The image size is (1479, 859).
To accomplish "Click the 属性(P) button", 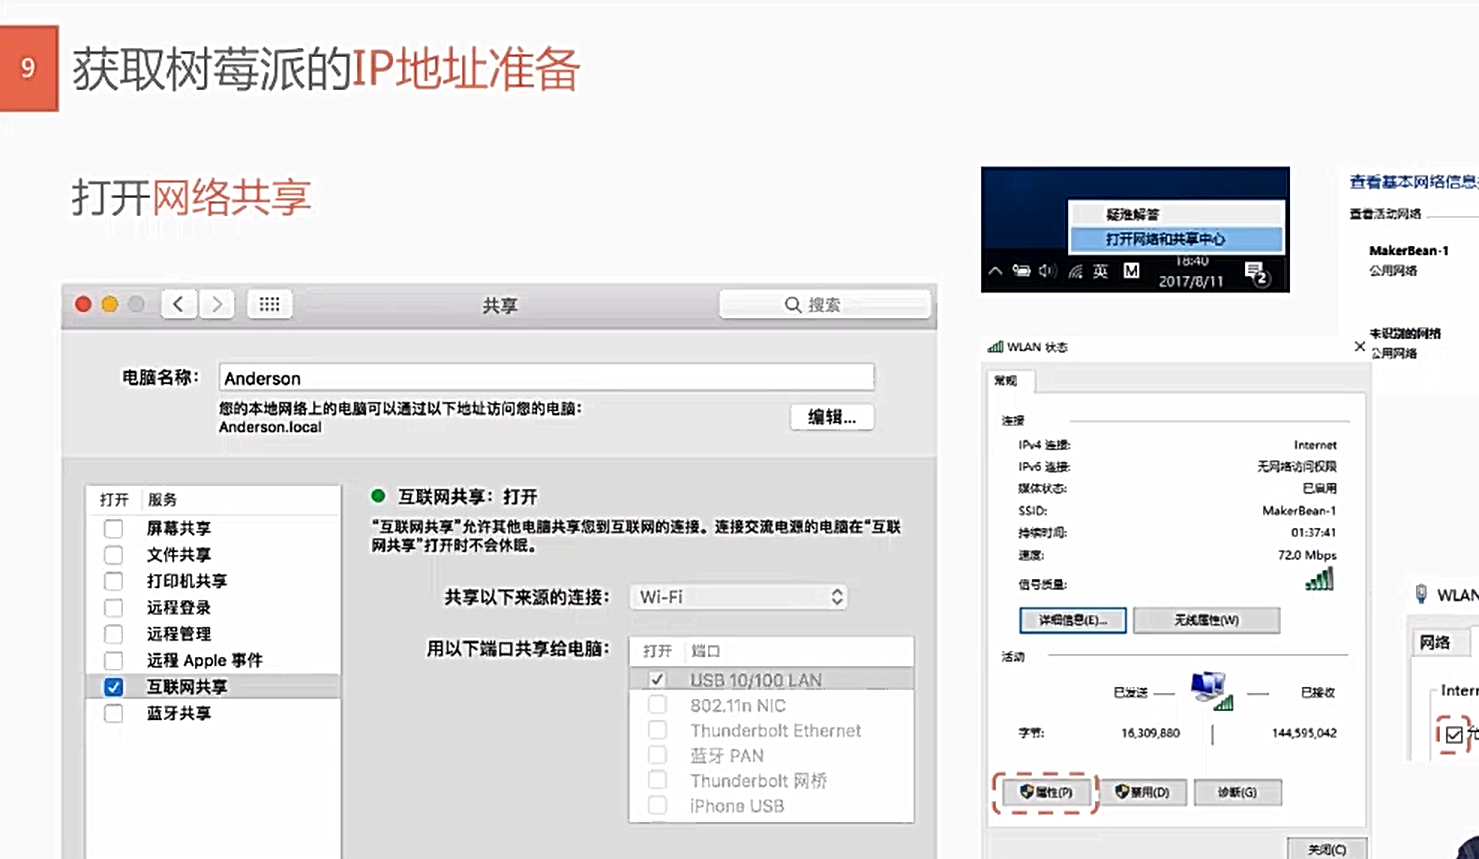I will pyautogui.click(x=1045, y=792).
